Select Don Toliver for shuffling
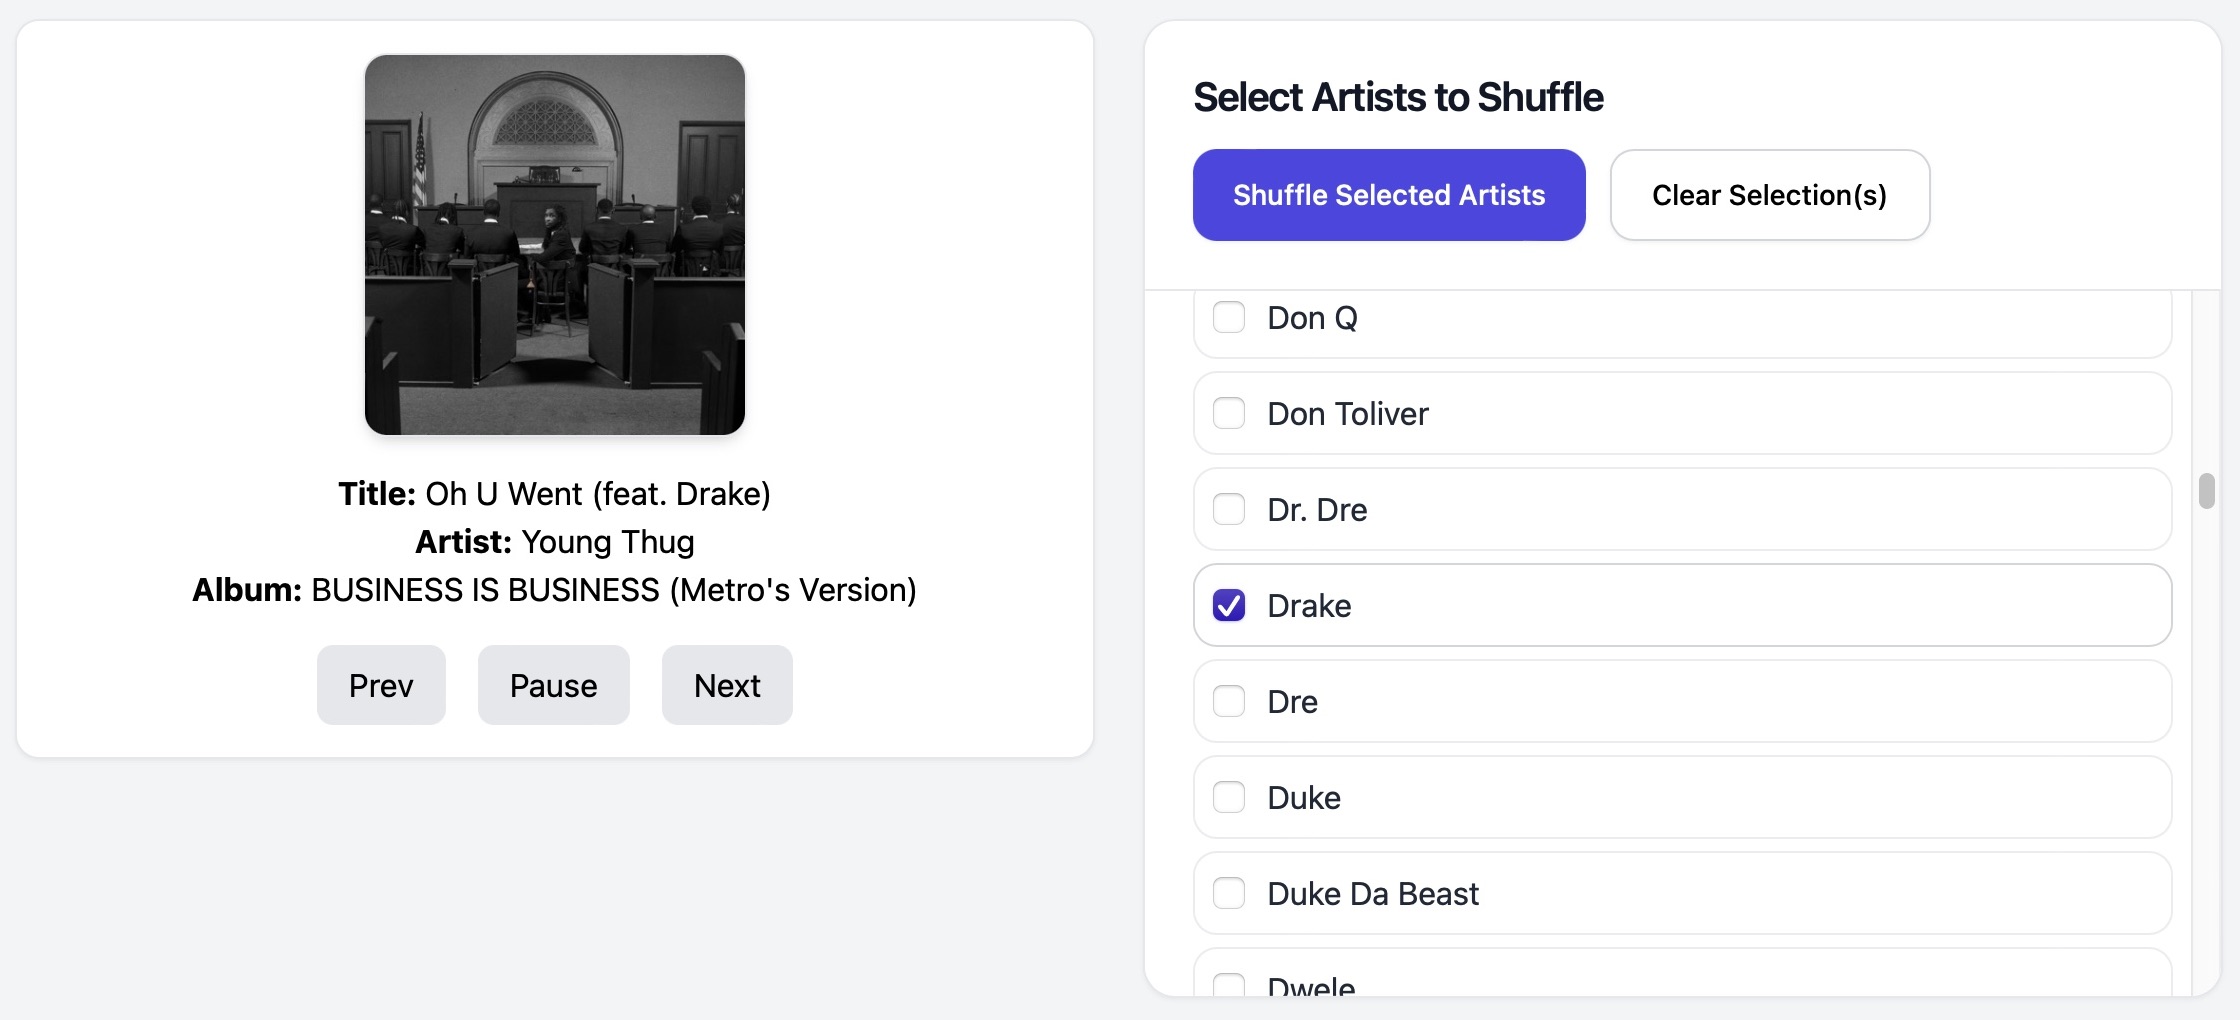The image size is (2240, 1020). click(x=1229, y=413)
